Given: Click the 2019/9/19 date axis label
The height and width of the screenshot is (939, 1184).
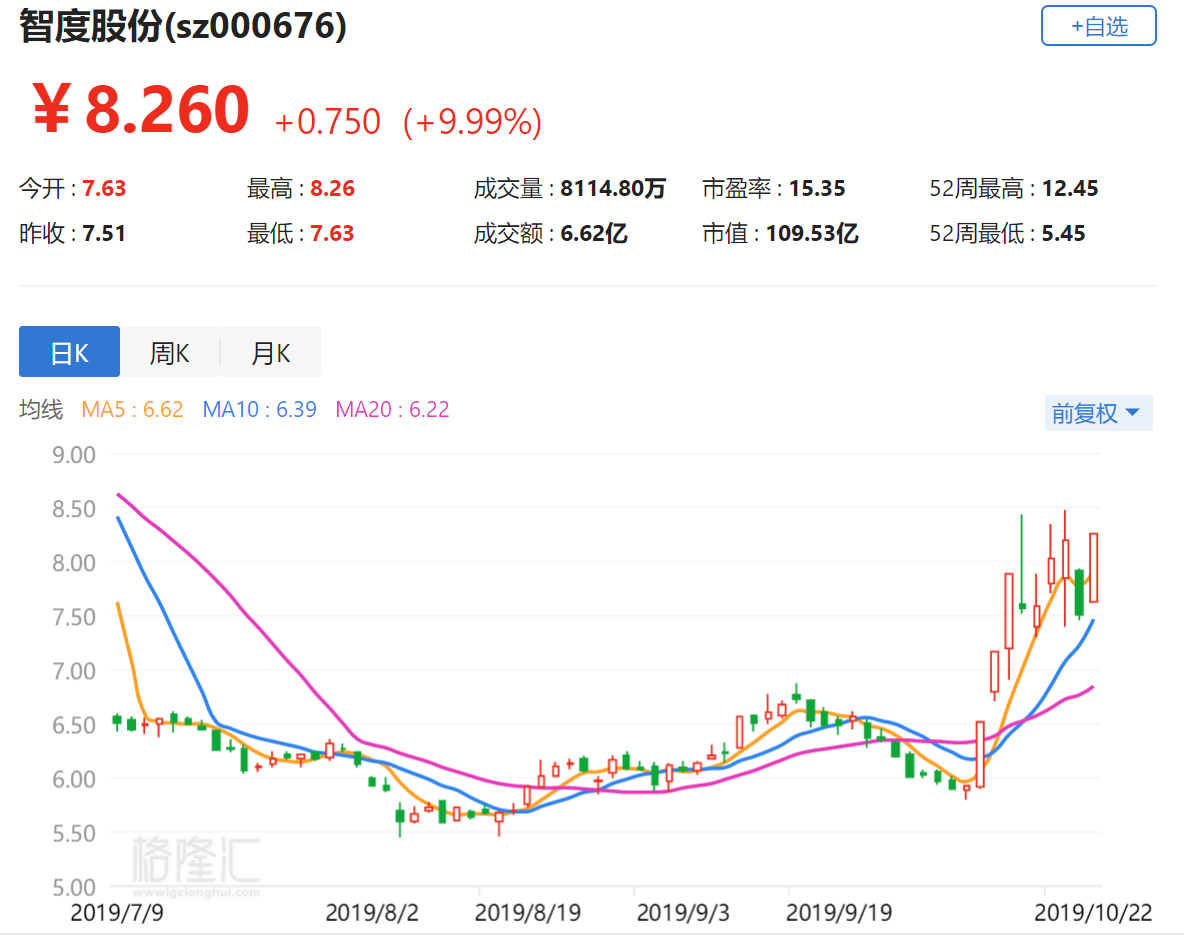Looking at the screenshot, I should [839, 913].
